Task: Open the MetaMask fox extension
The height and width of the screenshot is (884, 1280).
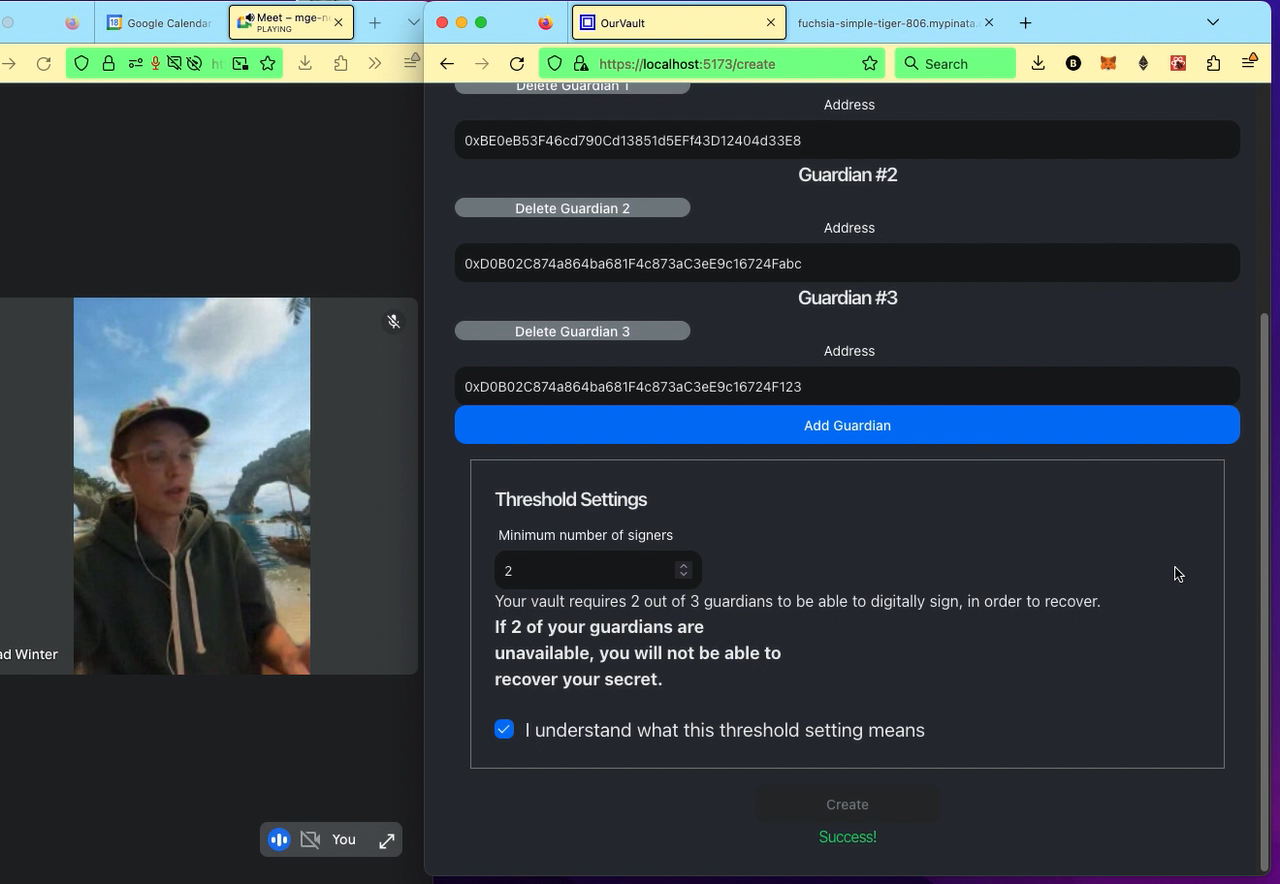Action: tap(1108, 63)
